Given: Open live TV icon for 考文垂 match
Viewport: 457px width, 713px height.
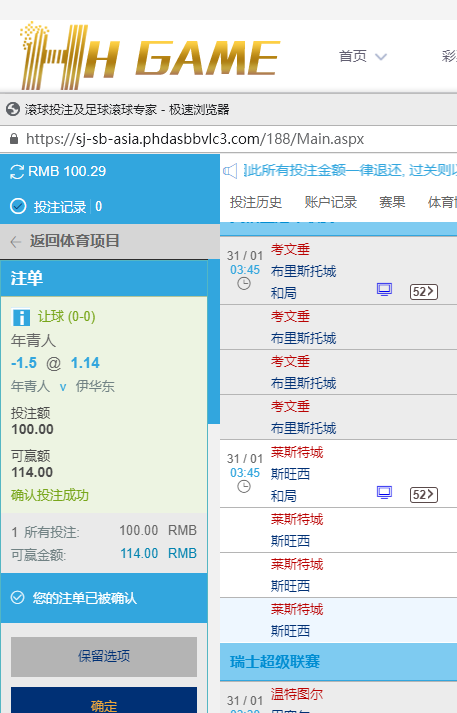Looking at the screenshot, I should [384, 290].
